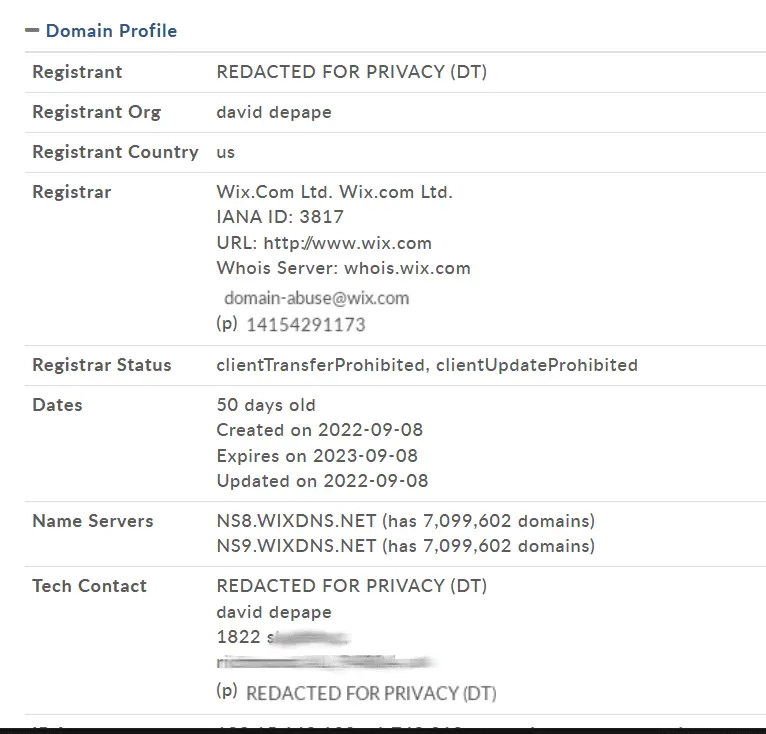Click the clientTransferProhibited status
This screenshot has height=734, width=766.
320,365
